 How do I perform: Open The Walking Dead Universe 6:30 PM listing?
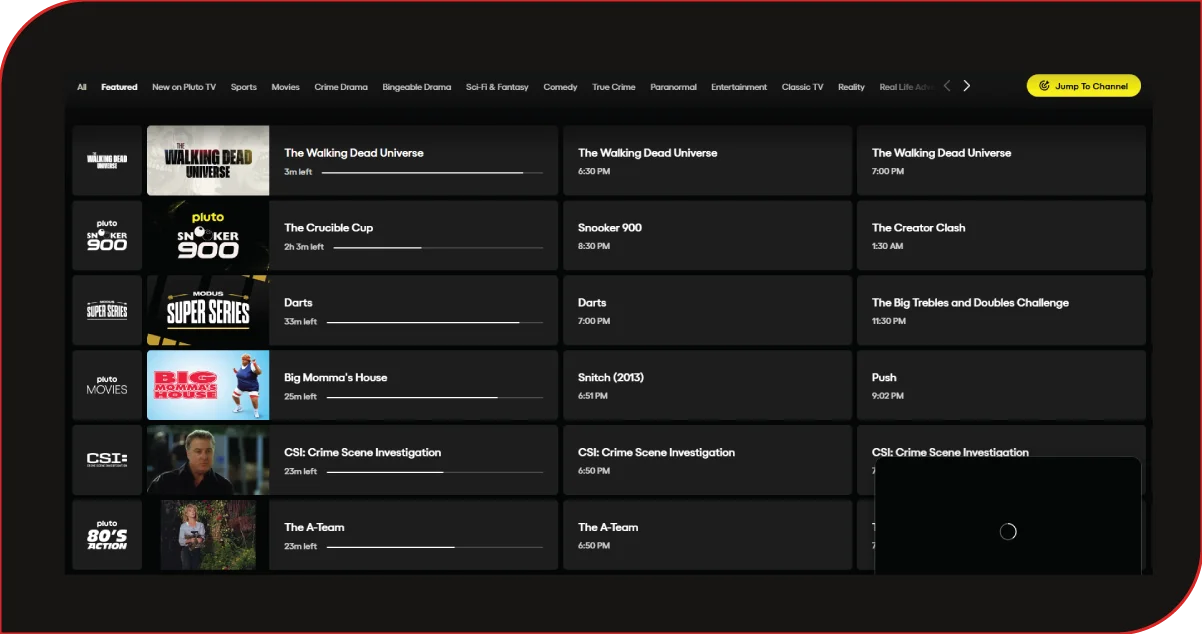click(x=707, y=160)
